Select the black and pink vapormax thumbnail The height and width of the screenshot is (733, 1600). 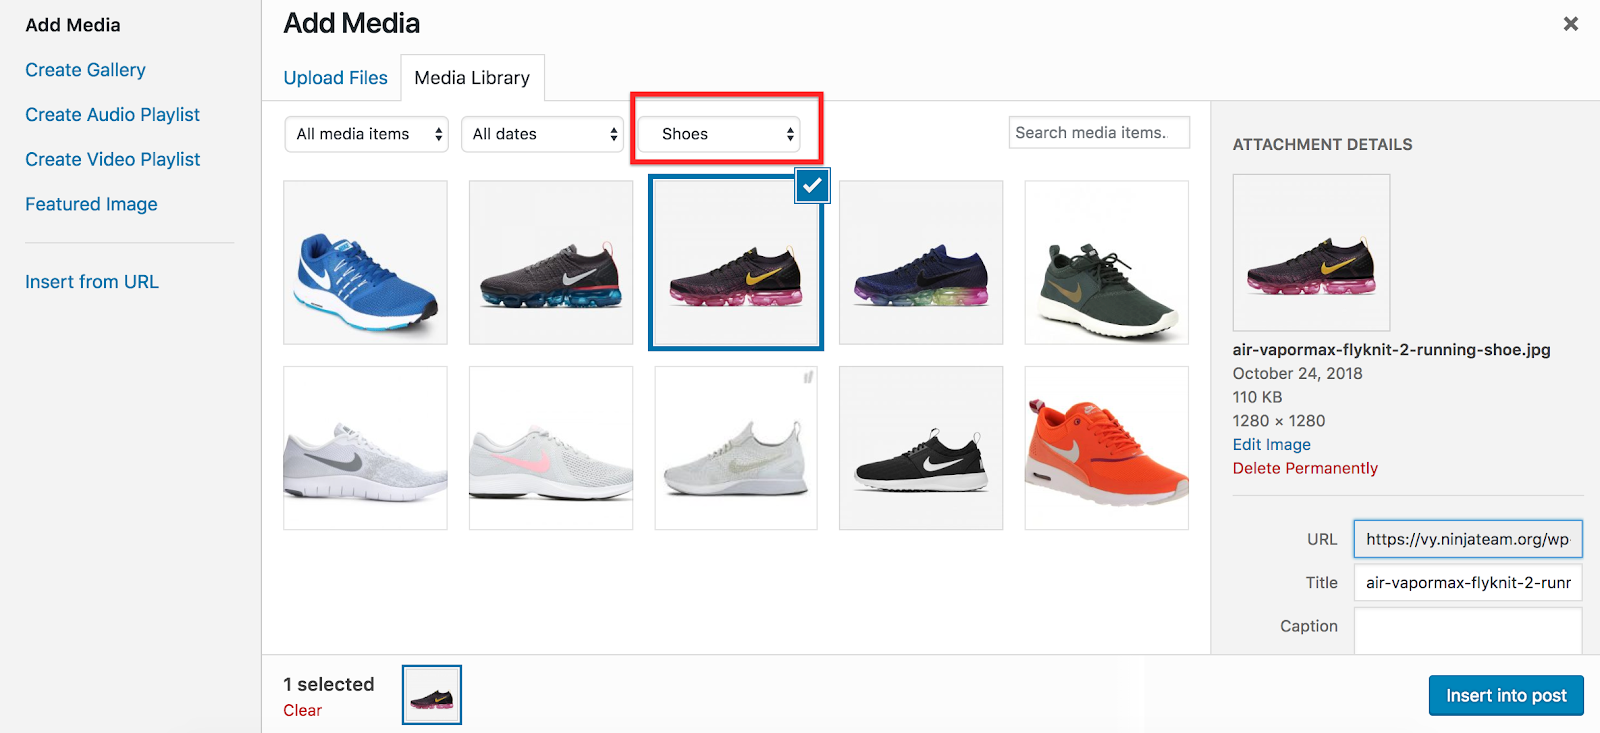736,263
